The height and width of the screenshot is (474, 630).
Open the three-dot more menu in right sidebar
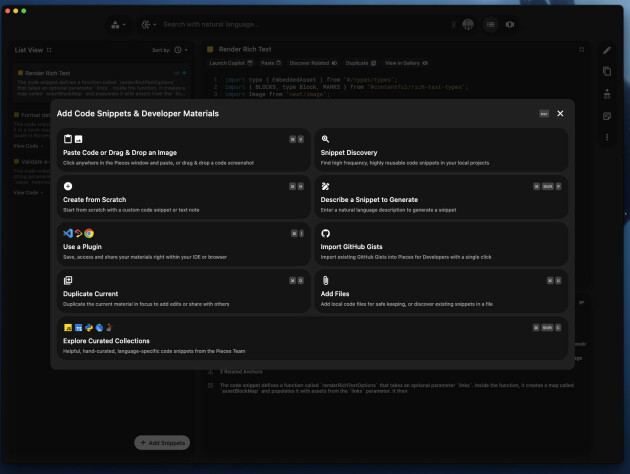607,137
